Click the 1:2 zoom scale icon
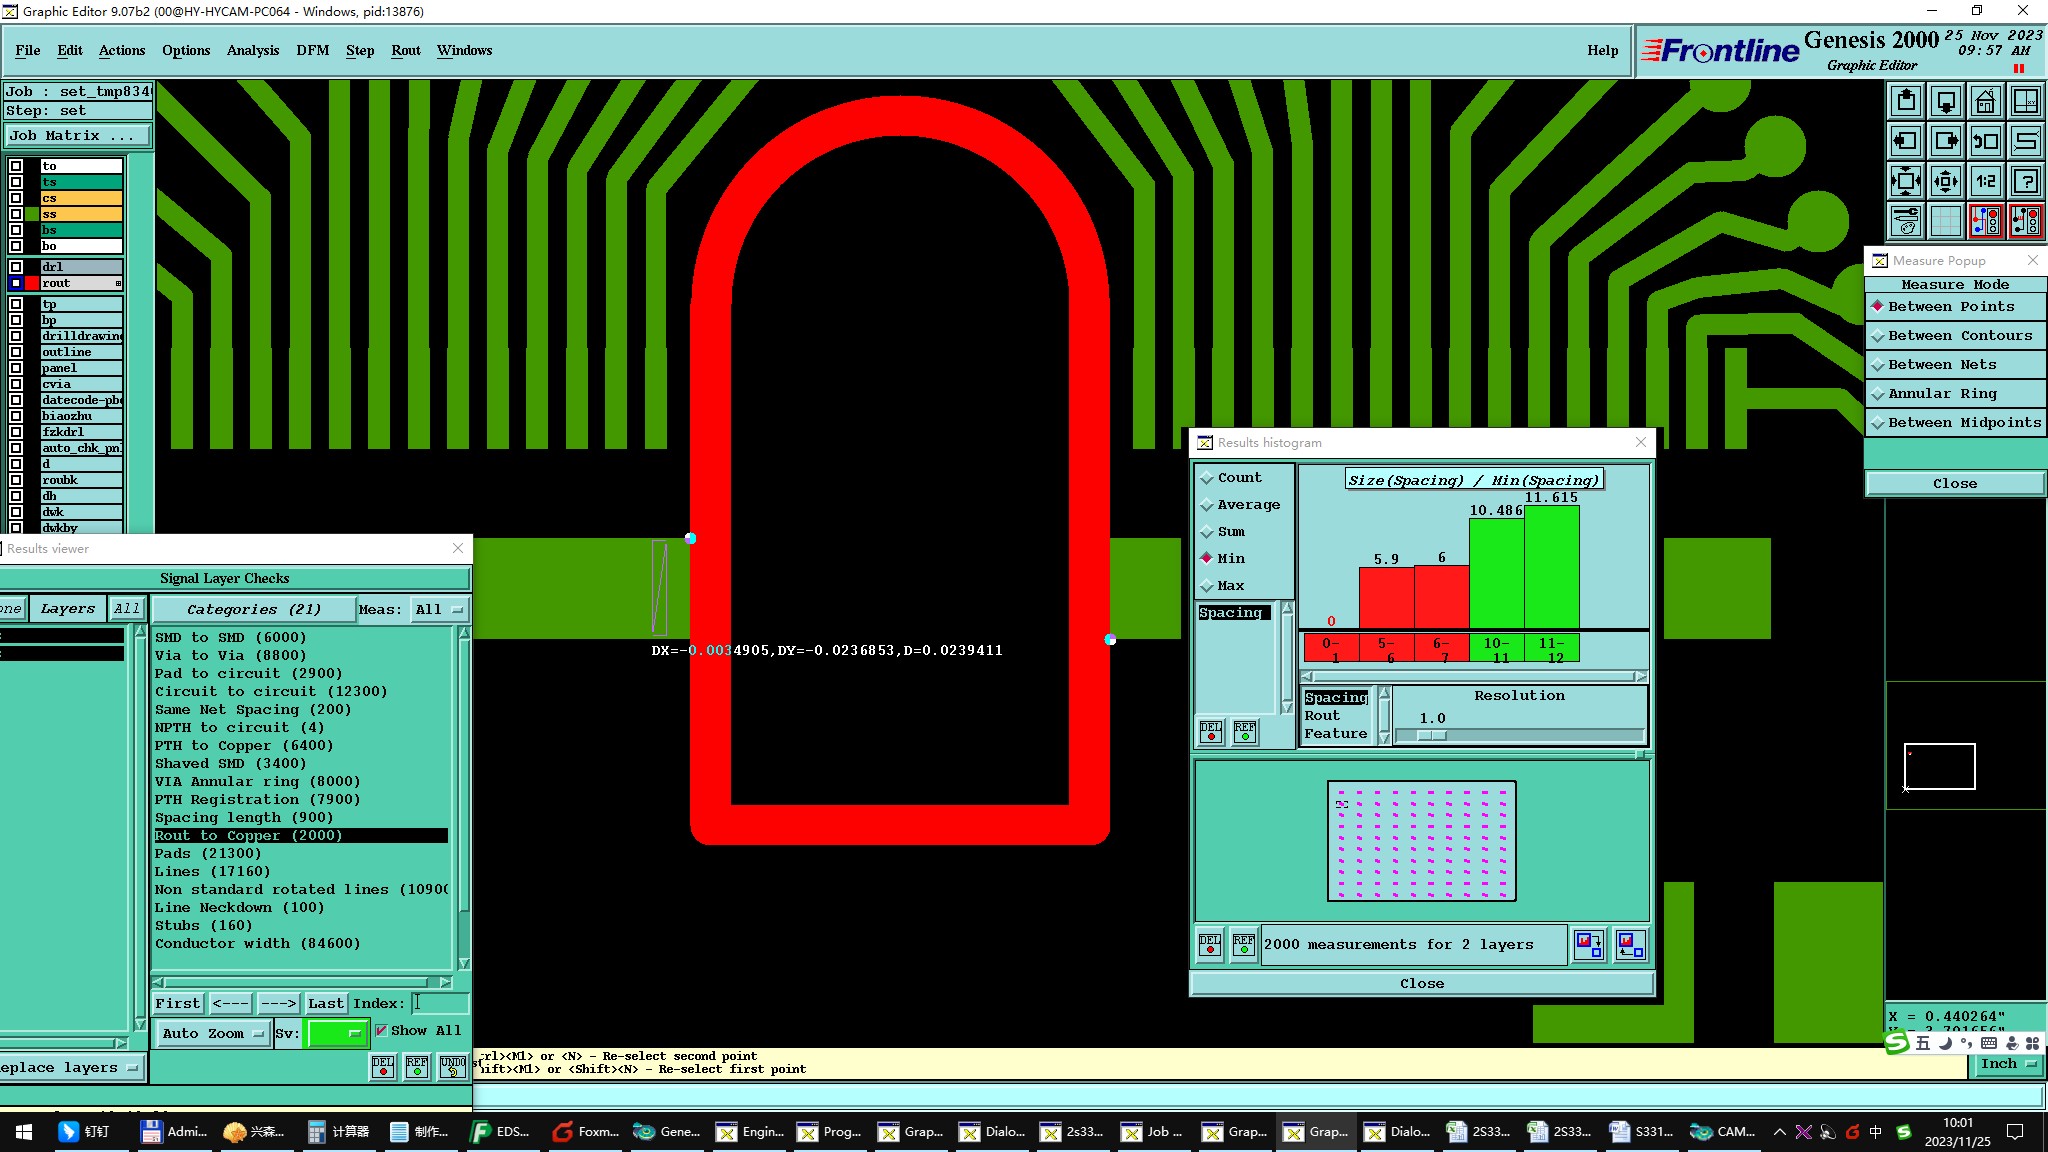 coord(1985,181)
